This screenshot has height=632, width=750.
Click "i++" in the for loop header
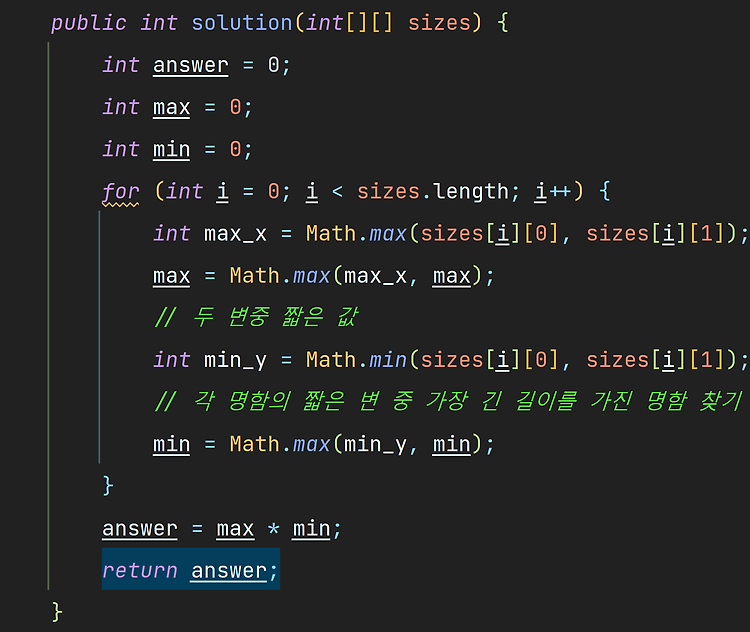coord(553,191)
